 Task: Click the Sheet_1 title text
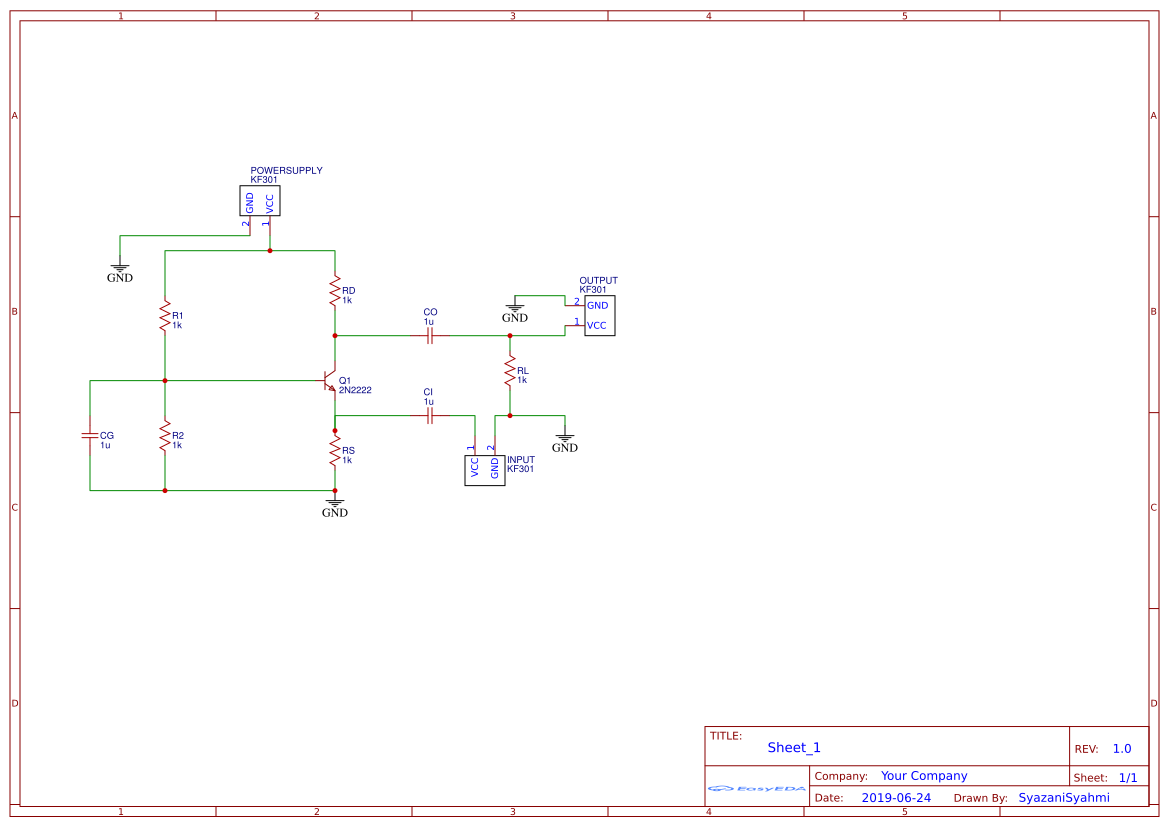click(x=793, y=747)
